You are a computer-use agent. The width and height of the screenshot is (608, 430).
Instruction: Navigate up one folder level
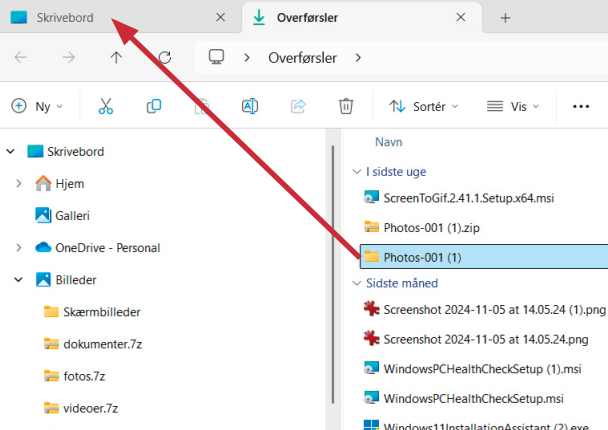(x=117, y=58)
